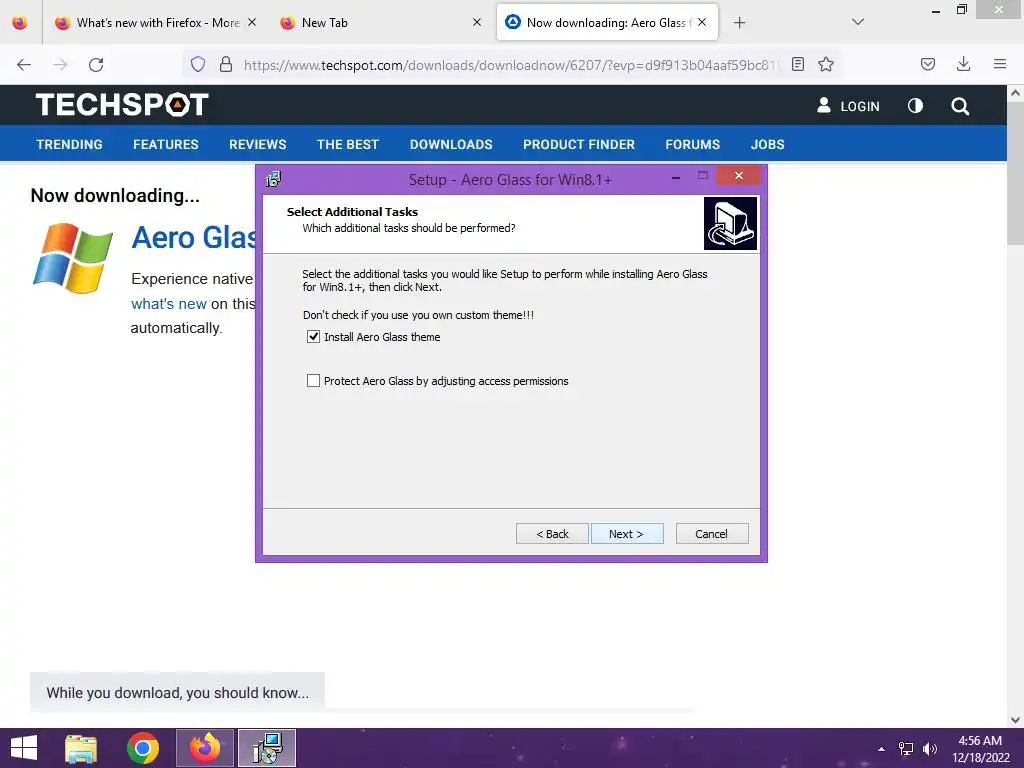Click Setup dialog title bar installer icon
1024x768 pixels.
[273, 179]
